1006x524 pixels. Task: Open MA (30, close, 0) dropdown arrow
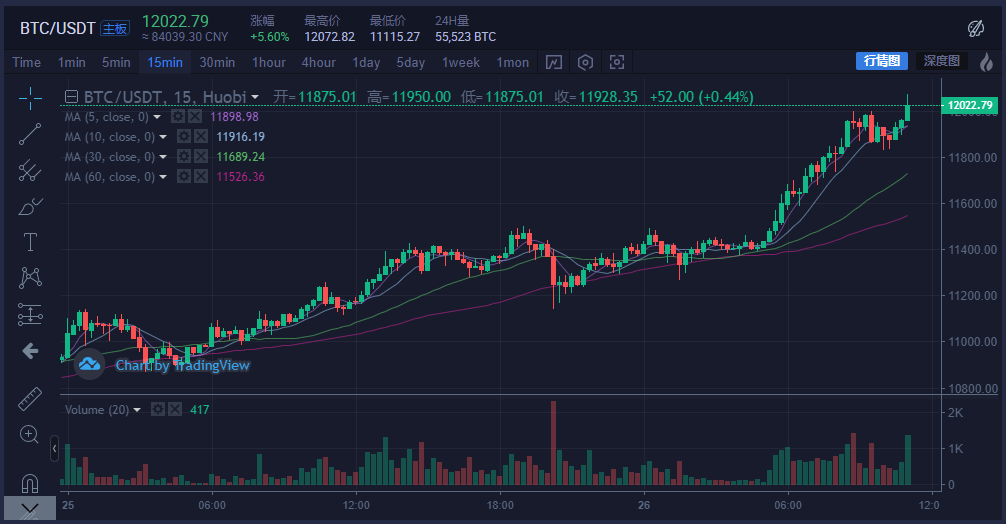(x=163, y=157)
